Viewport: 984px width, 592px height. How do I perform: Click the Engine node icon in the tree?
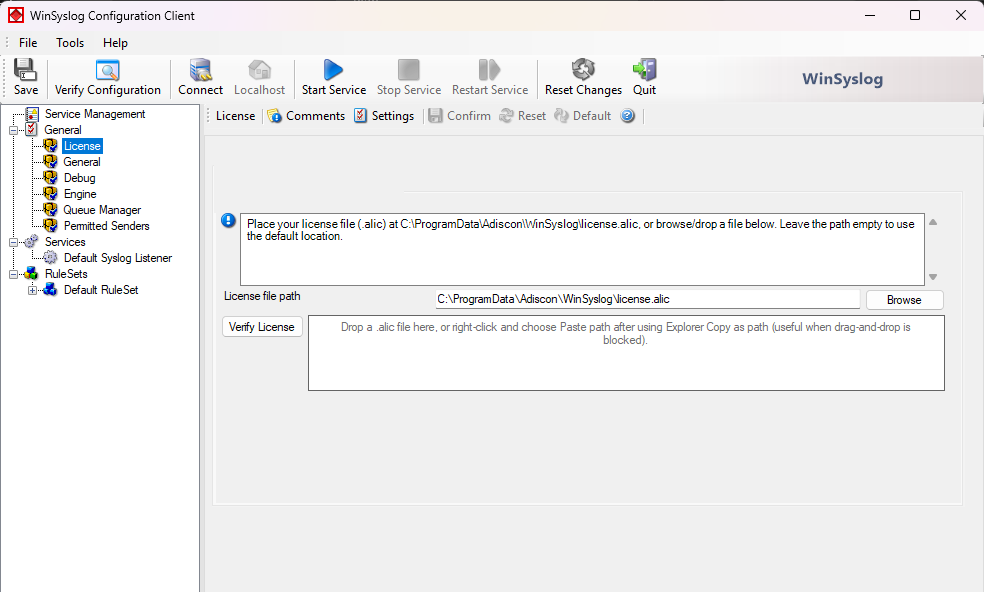(x=50, y=193)
